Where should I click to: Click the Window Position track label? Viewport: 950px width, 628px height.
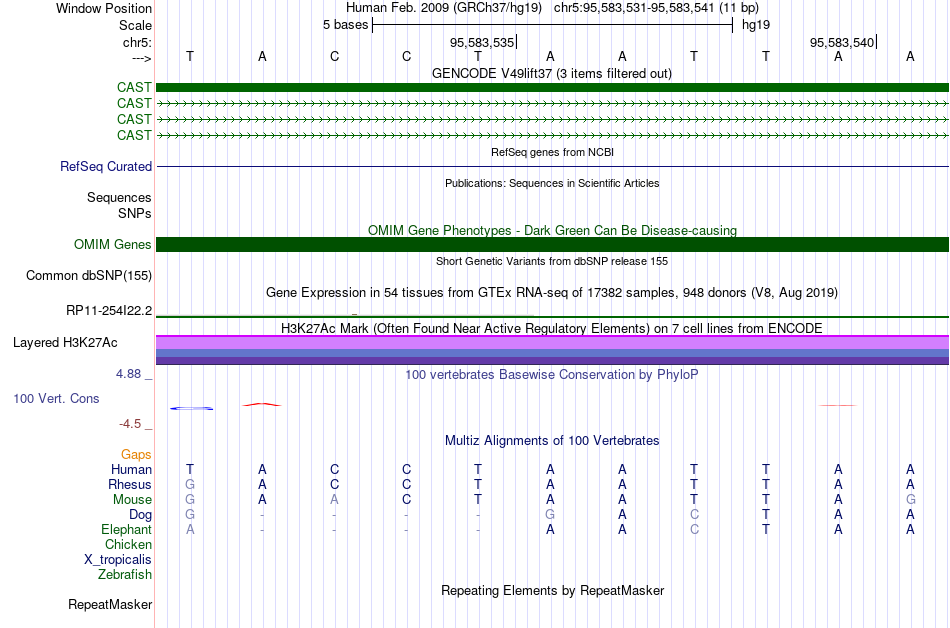pos(104,8)
